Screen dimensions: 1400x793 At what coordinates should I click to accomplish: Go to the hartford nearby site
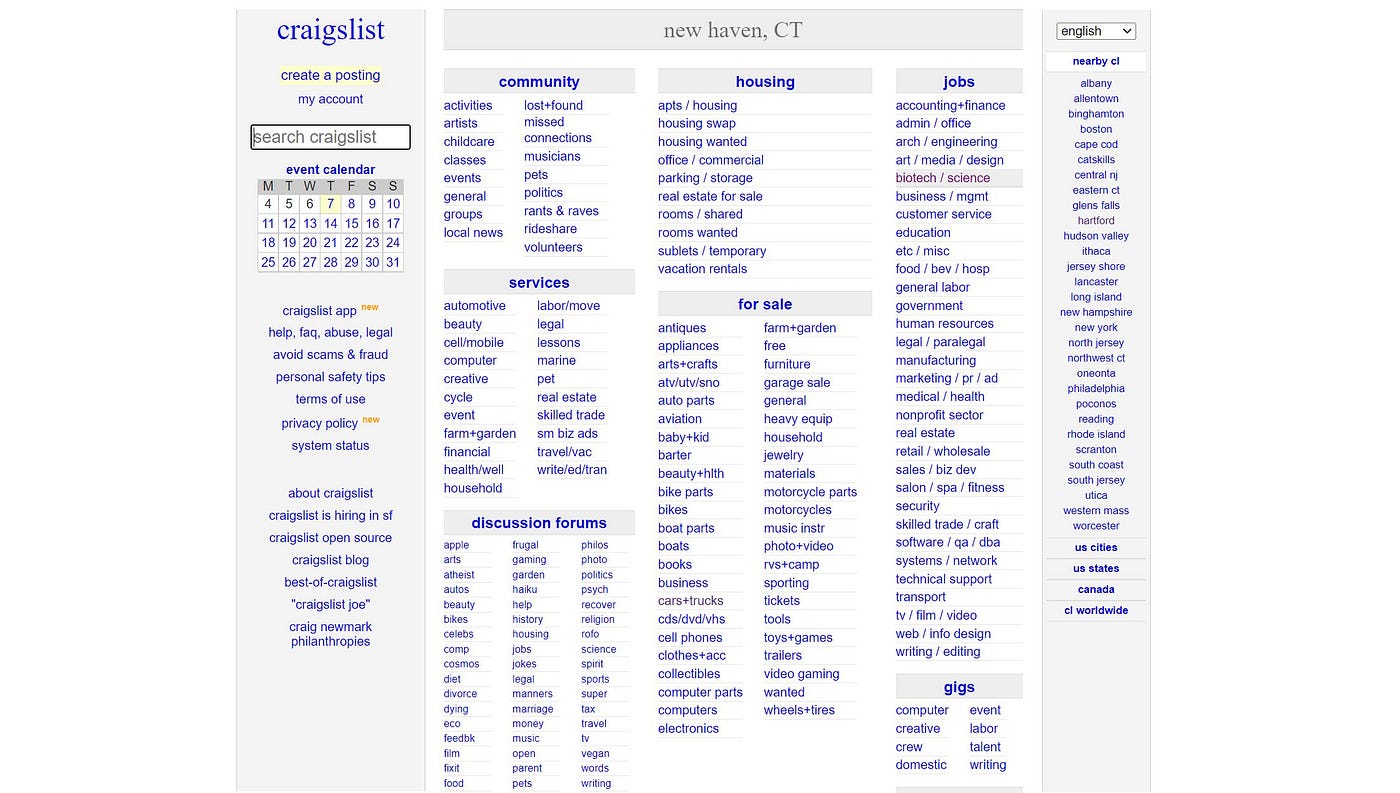tap(1096, 221)
